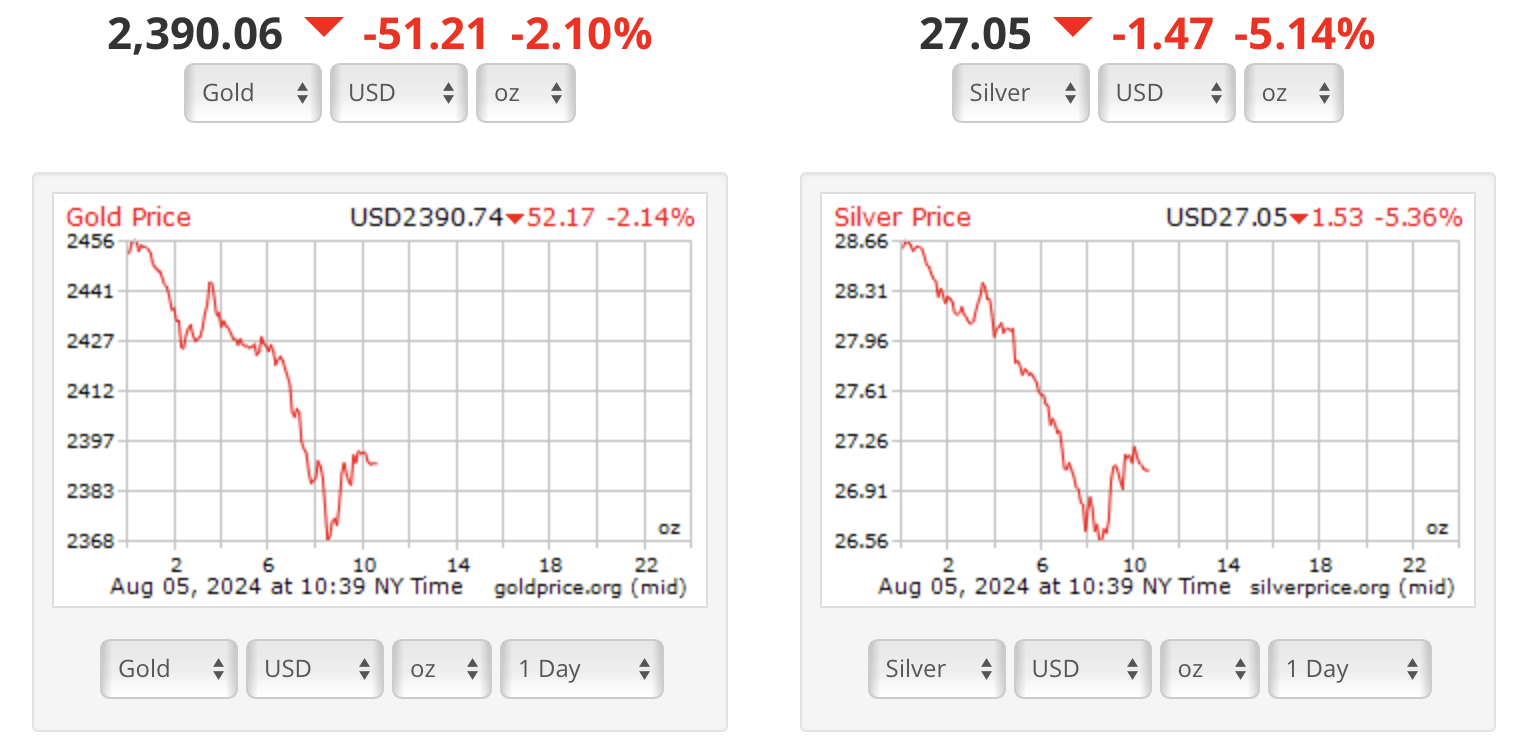
Task: Expand the USD dropdown below the gold chart
Action: point(315,669)
